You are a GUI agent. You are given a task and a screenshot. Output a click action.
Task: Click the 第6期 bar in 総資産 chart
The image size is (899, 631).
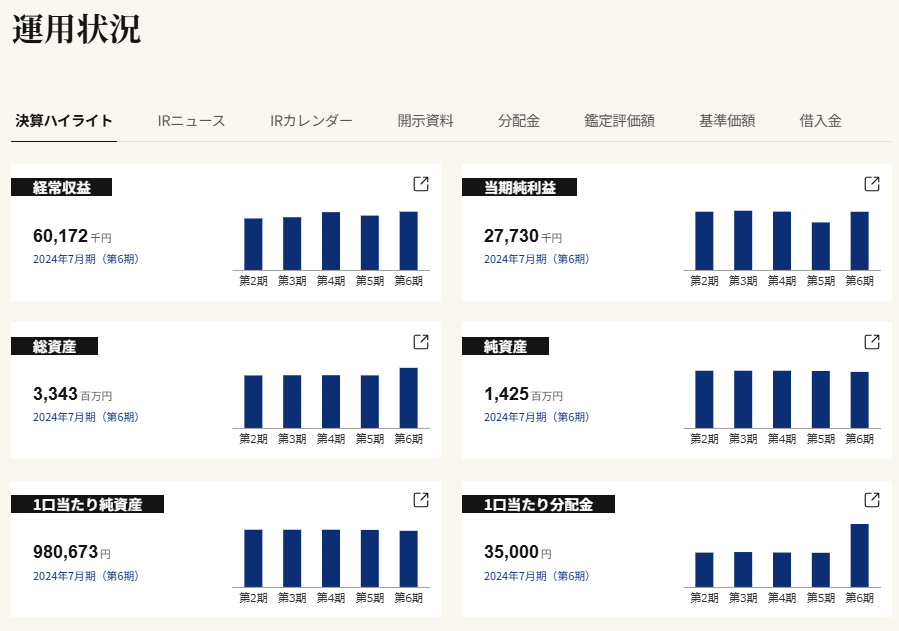pos(409,398)
